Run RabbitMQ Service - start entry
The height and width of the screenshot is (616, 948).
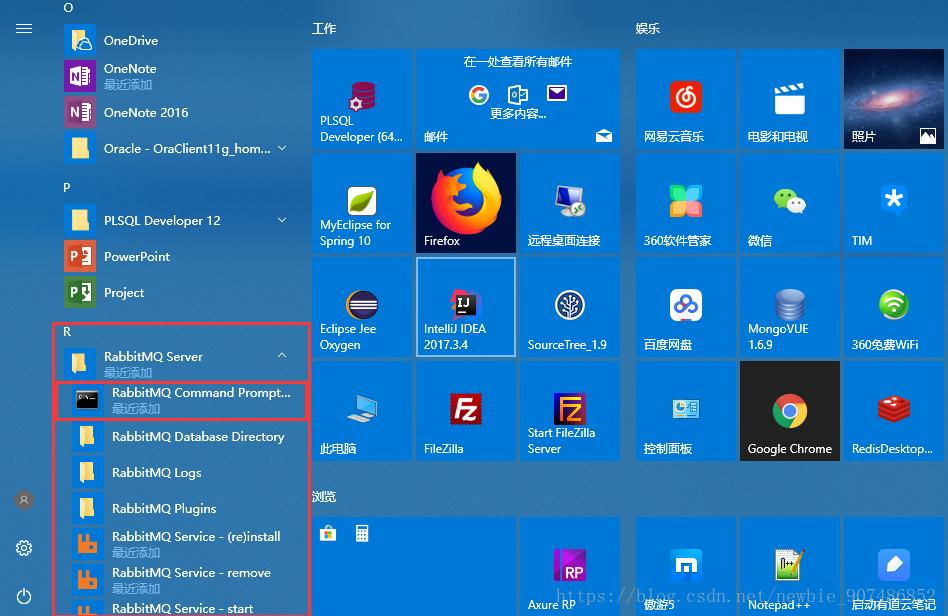point(184,608)
